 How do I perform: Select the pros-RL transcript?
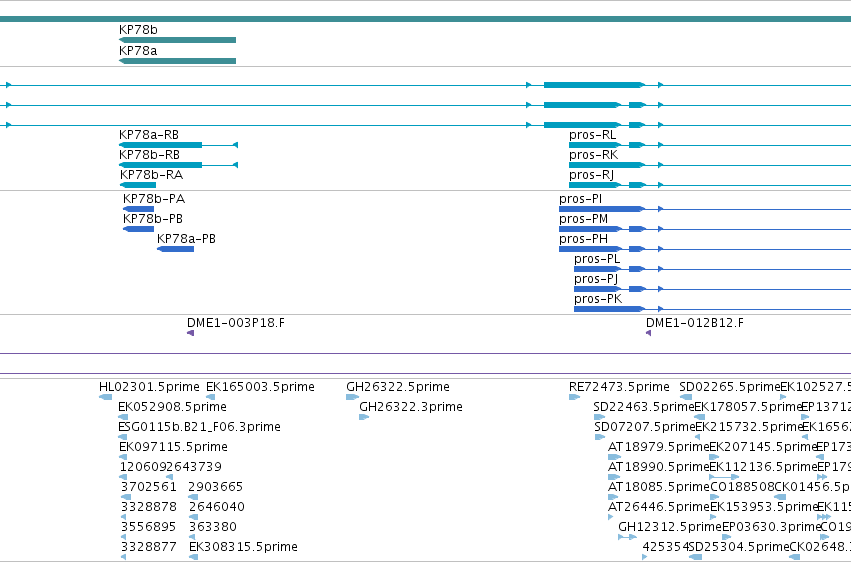[710, 145]
